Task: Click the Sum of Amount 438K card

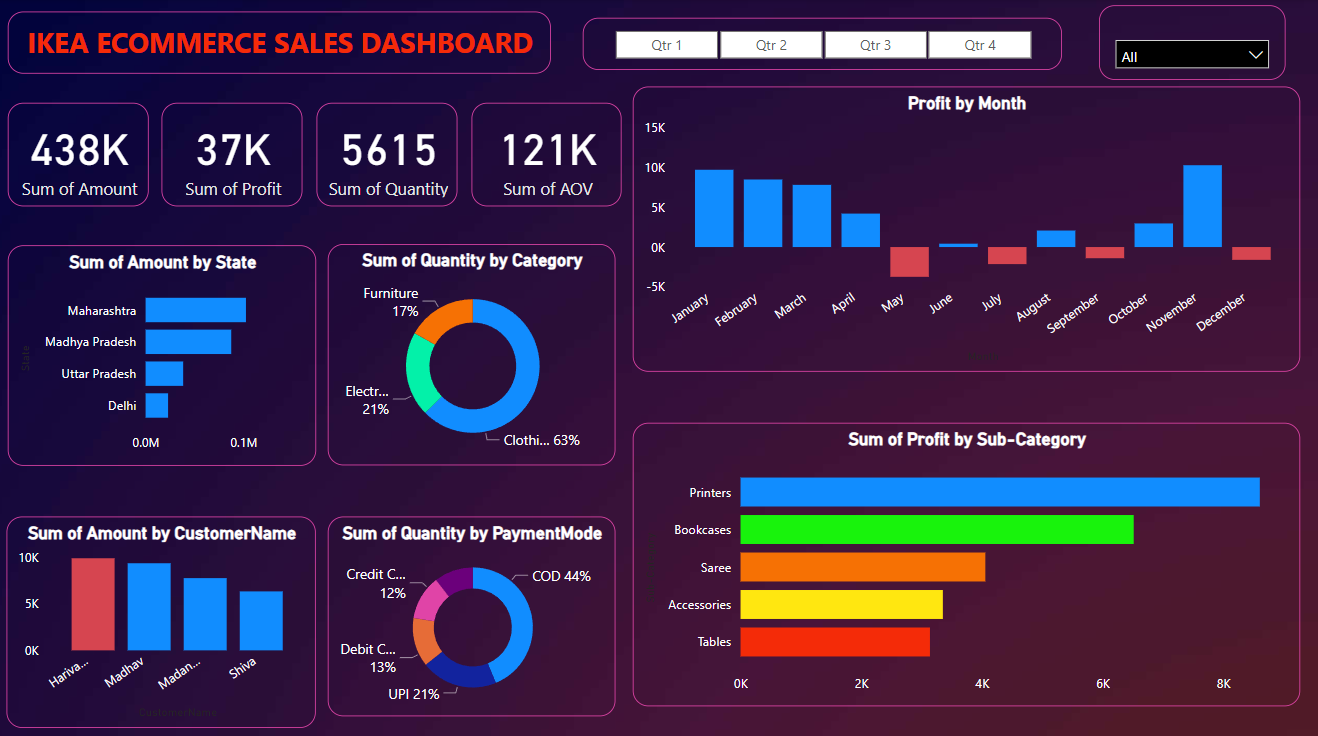Action: point(79,155)
